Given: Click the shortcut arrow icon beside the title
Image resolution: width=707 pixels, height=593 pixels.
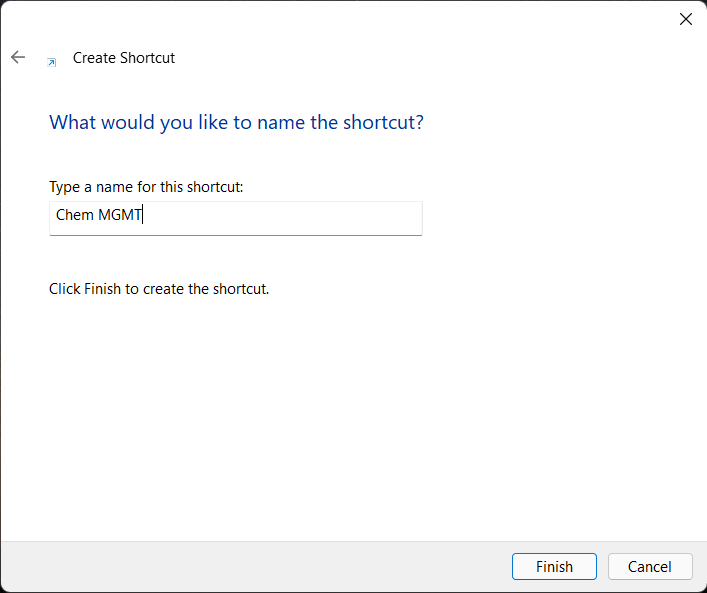Looking at the screenshot, I should (52, 62).
